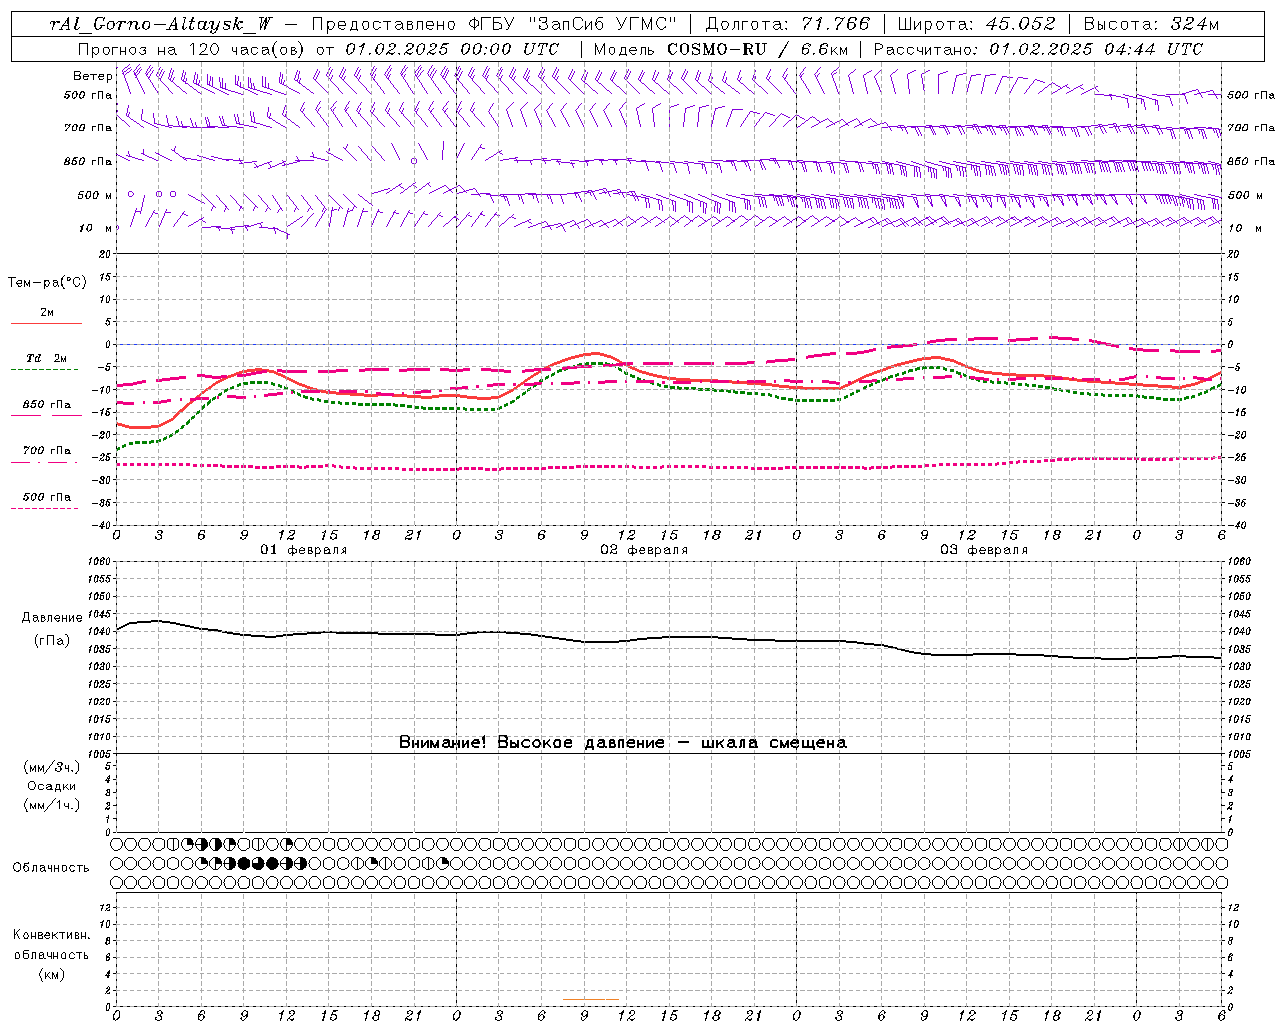Click the right pressure axis value 1030

click(1238, 667)
